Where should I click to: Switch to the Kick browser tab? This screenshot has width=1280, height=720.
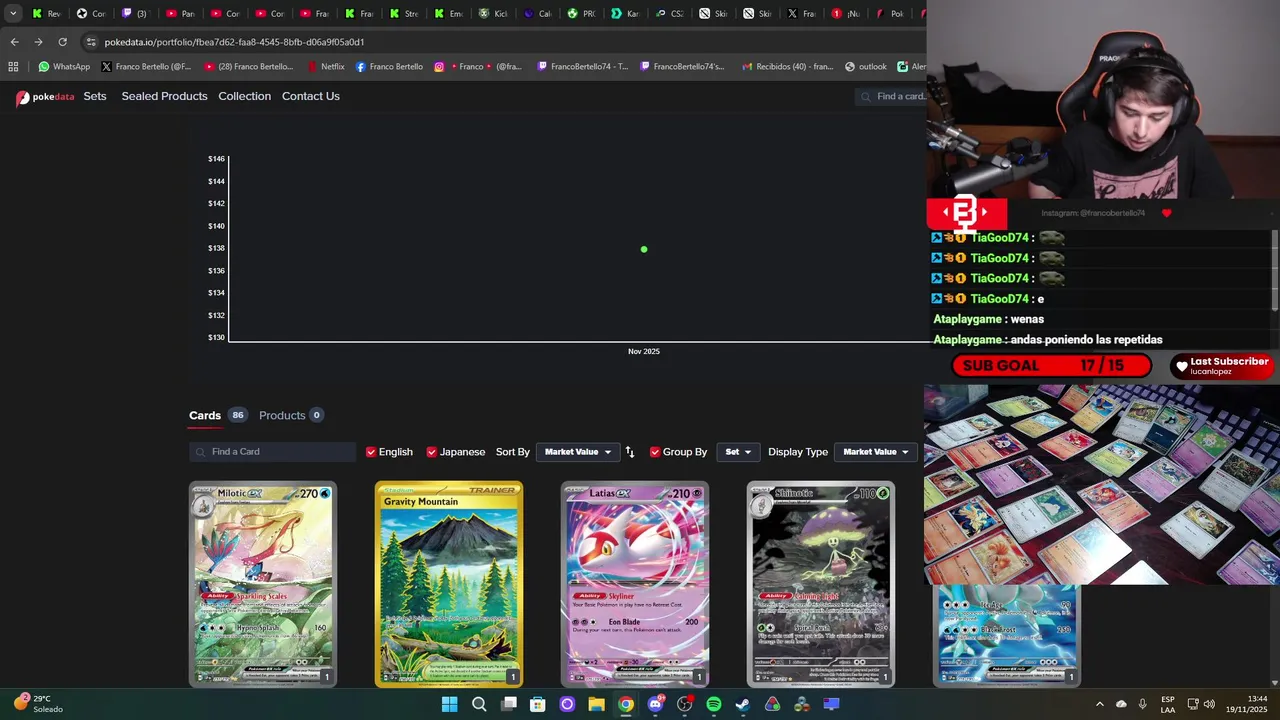(x=493, y=13)
